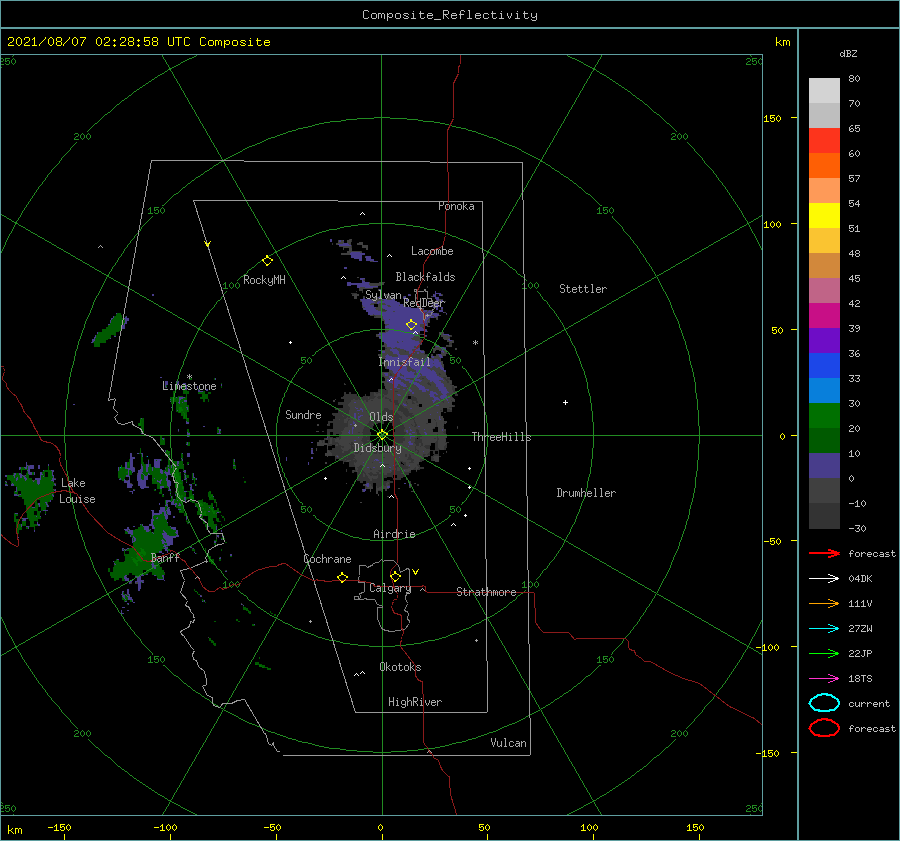Select the red 65 dBZ color swatch
This screenshot has width=900, height=841.
[824, 141]
